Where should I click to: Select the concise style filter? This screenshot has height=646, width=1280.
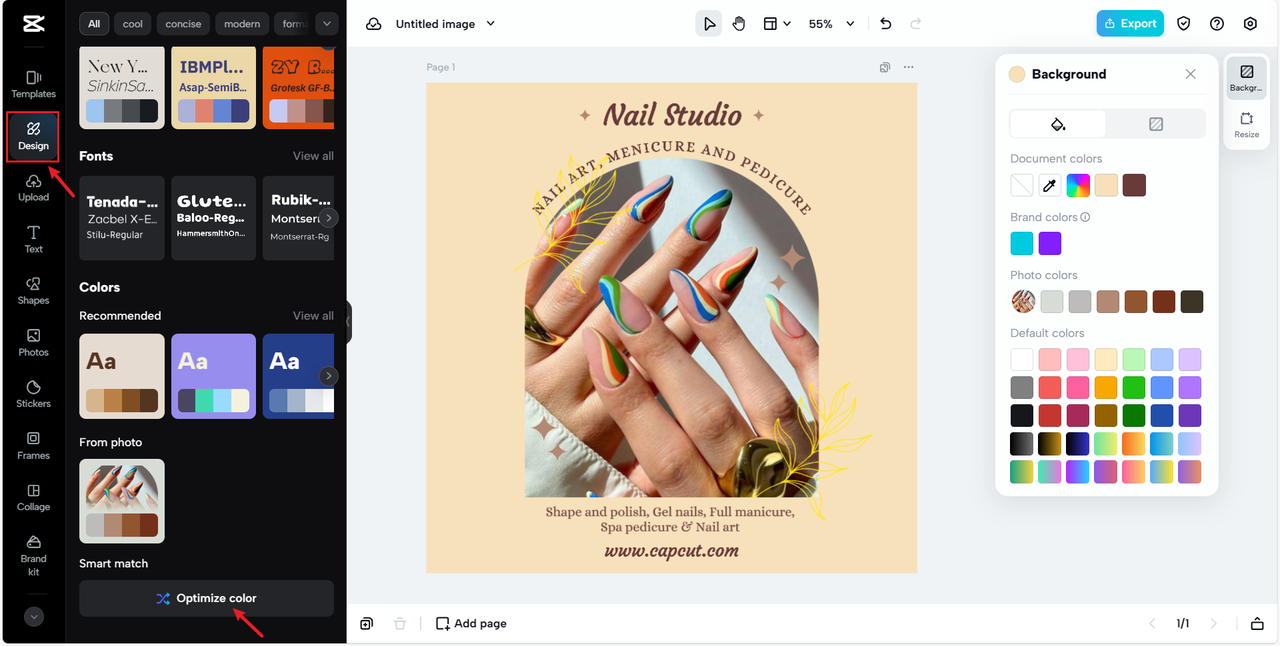183,23
